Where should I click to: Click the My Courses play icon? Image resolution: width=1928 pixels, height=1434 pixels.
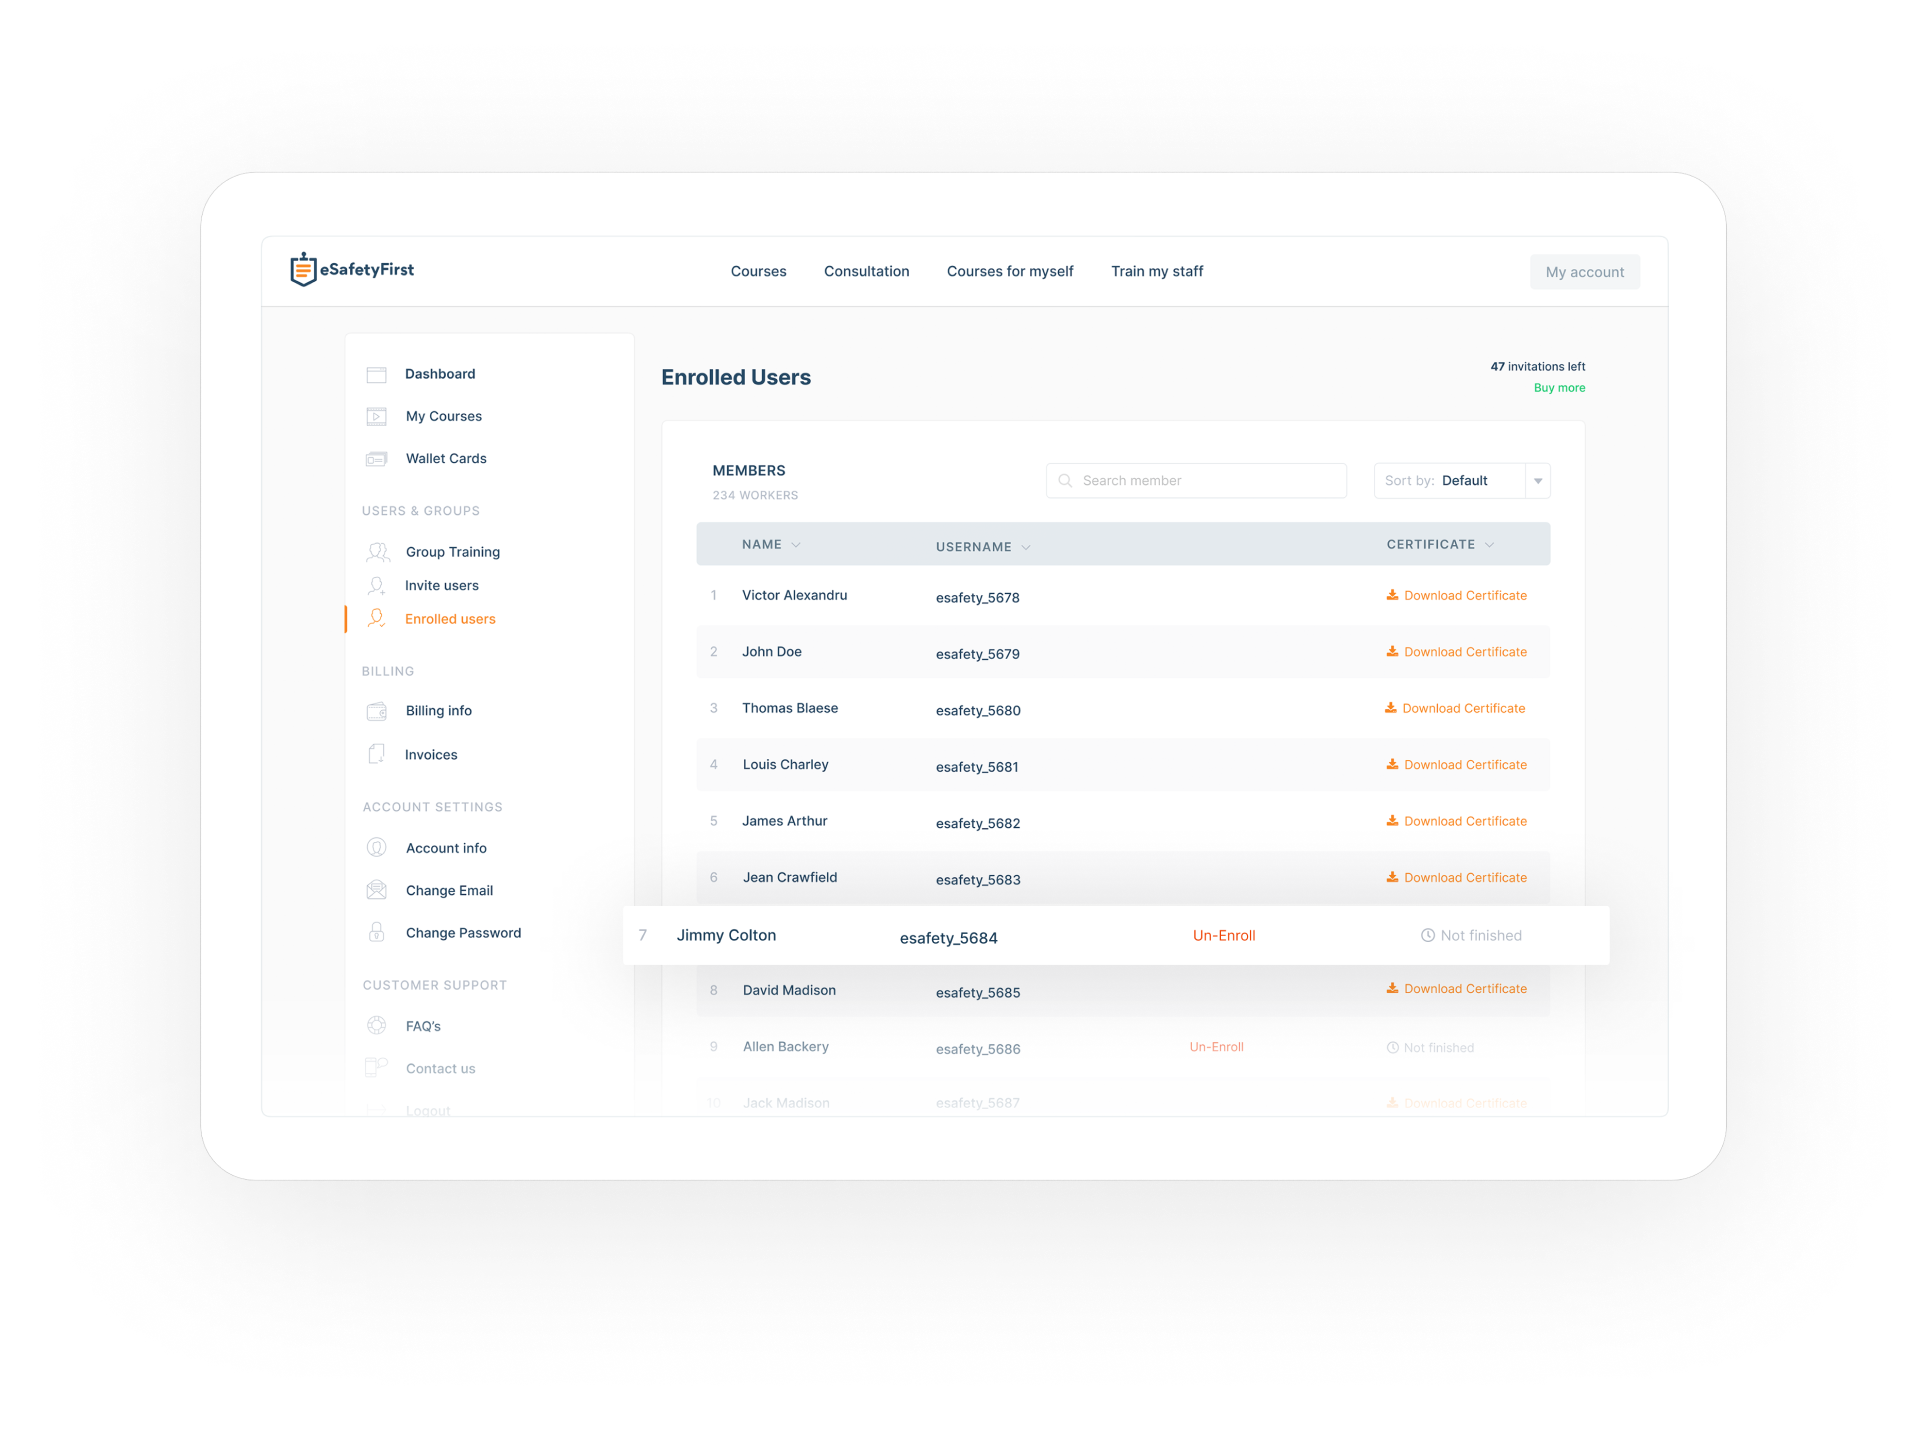[377, 417]
